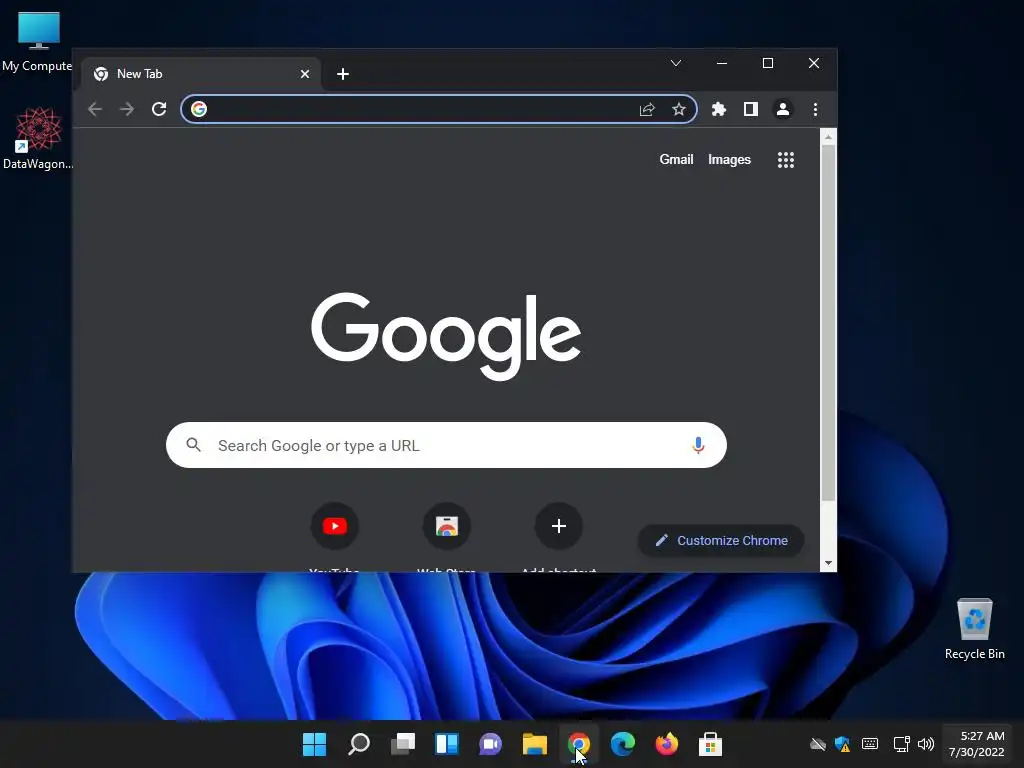Screen dimensions: 1024x768
Task: Launch Firefox from the taskbar
Action: click(x=667, y=744)
